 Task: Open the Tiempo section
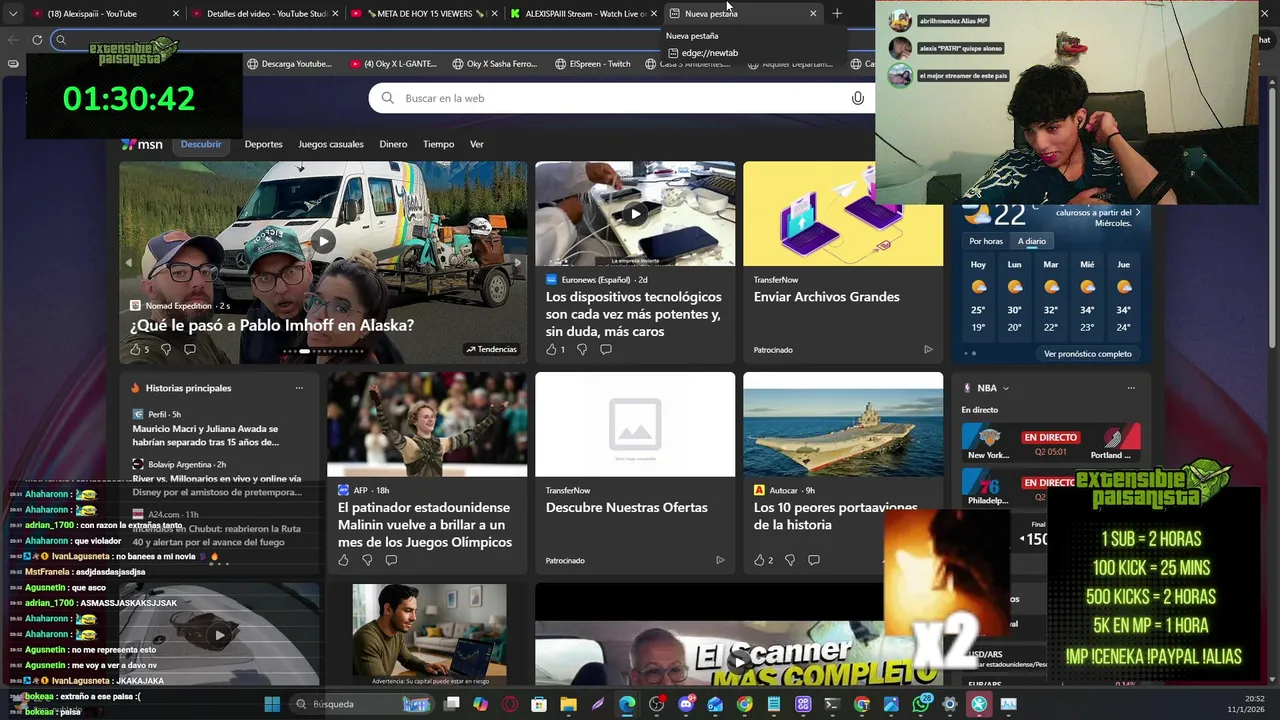pos(438,144)
